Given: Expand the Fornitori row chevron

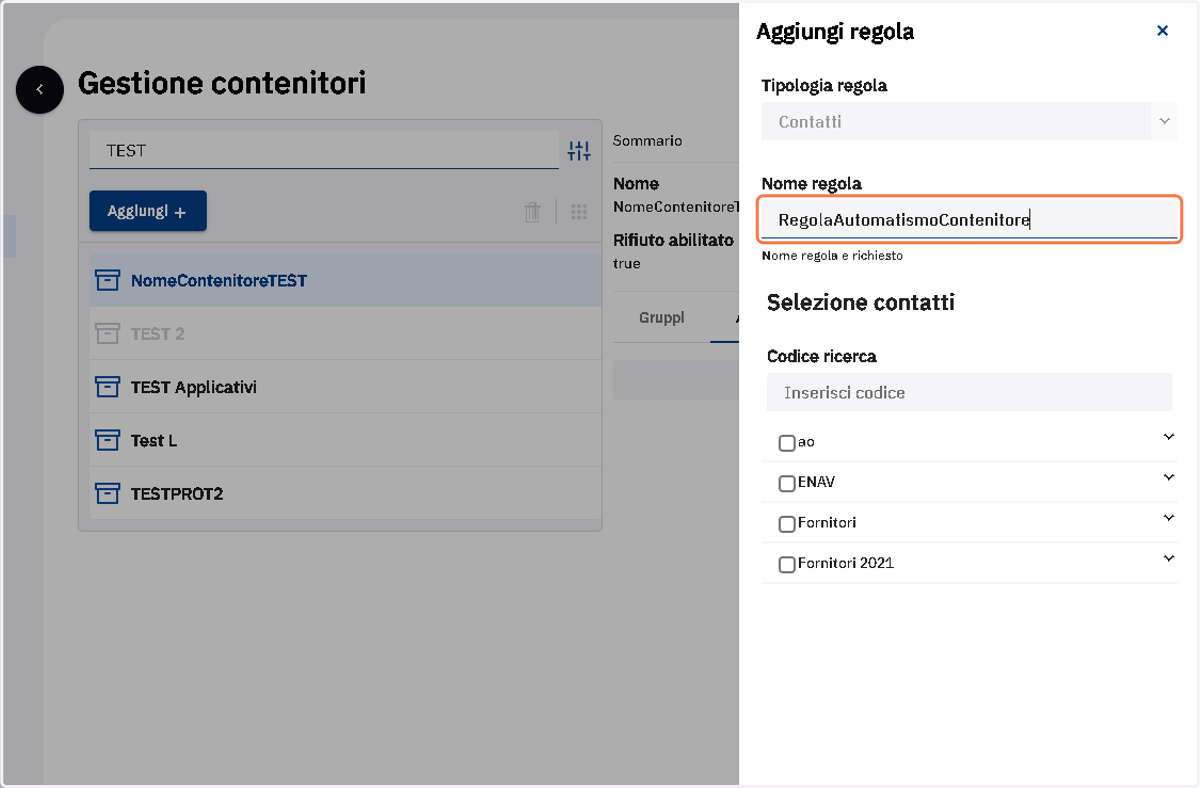Looking at the screenshot, I should click(x=1169, y=518).
